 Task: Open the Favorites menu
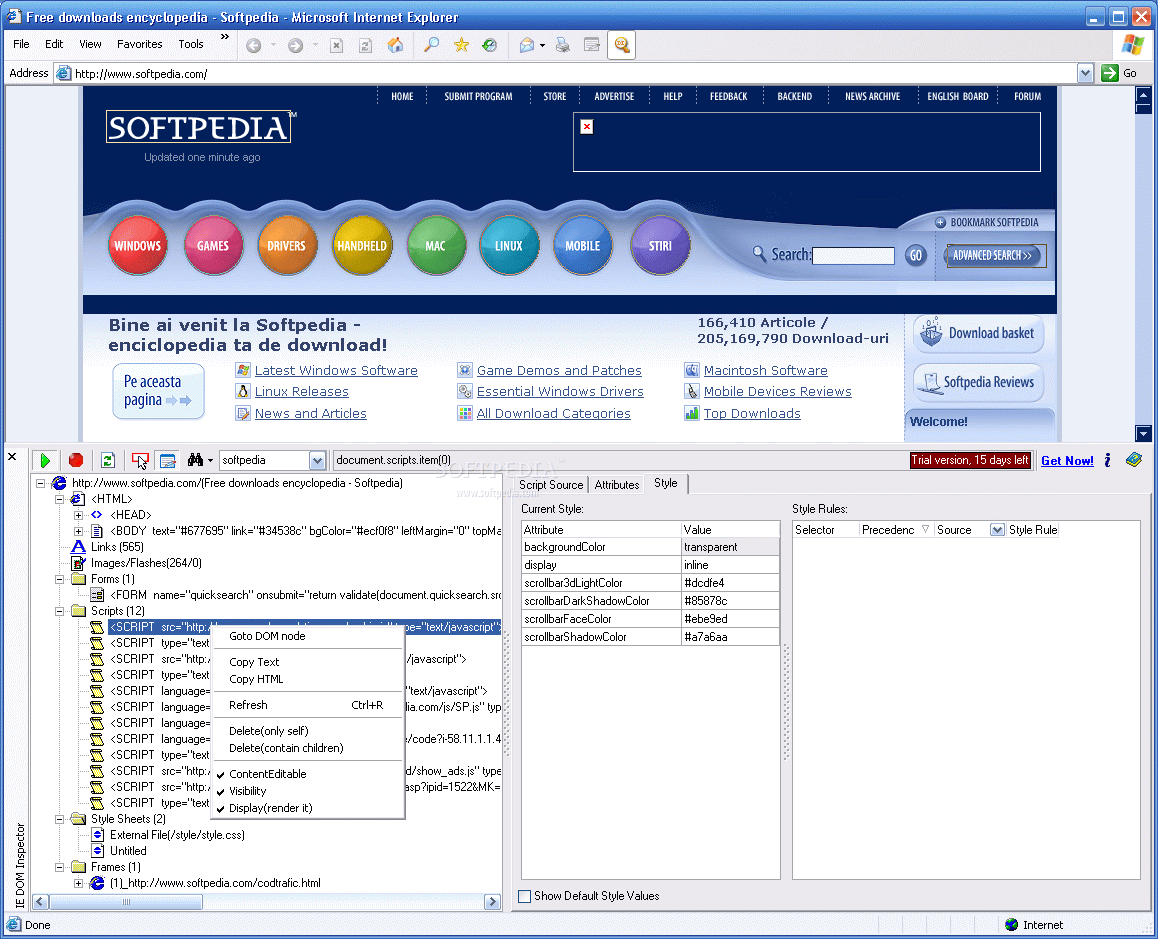point(140,44)
